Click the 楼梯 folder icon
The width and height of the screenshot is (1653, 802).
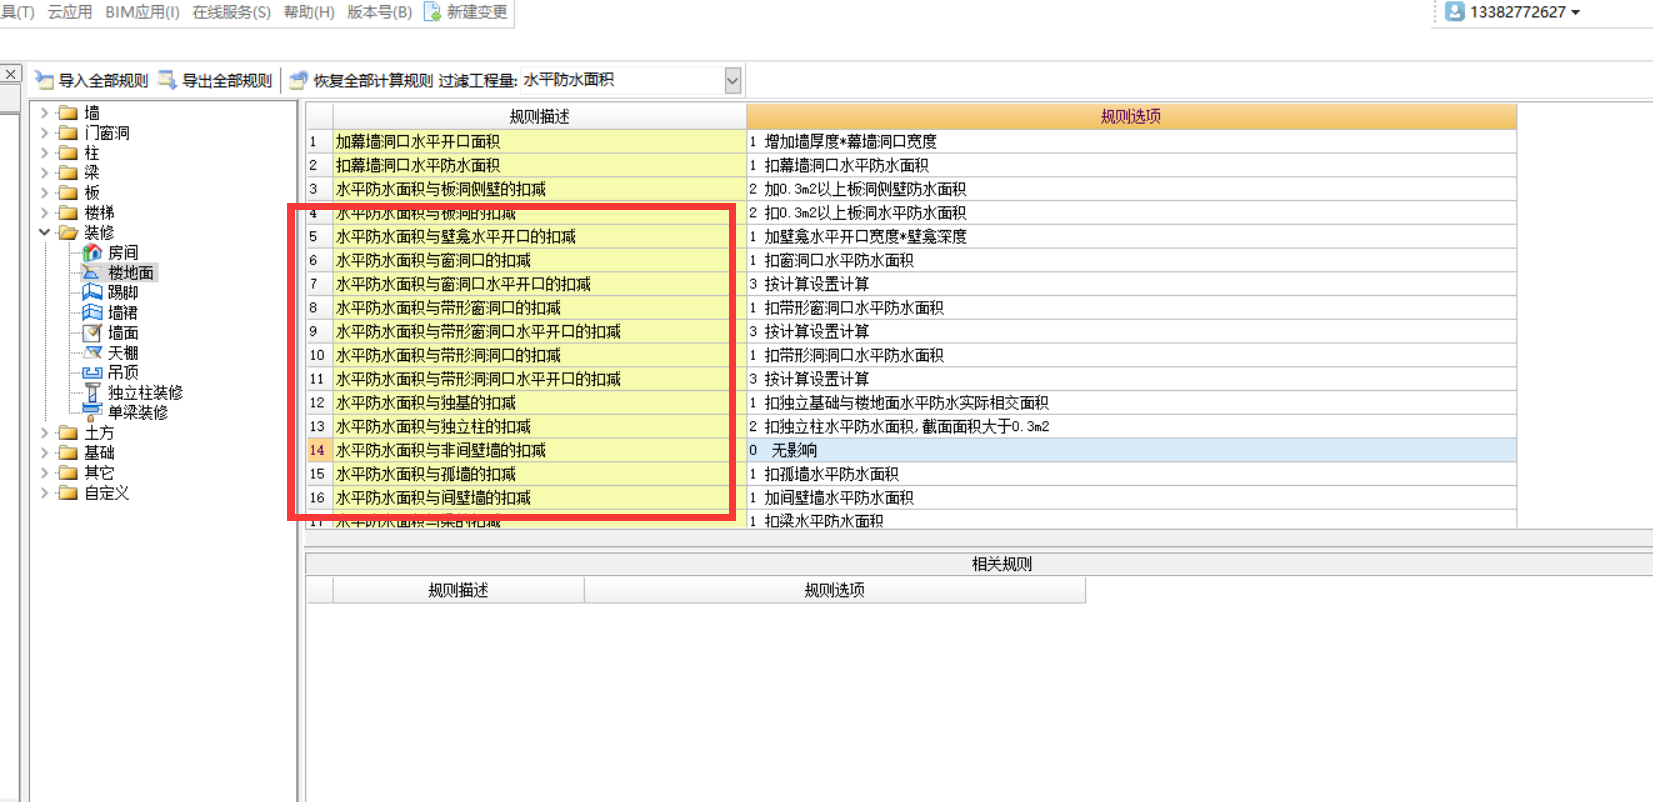68,212
